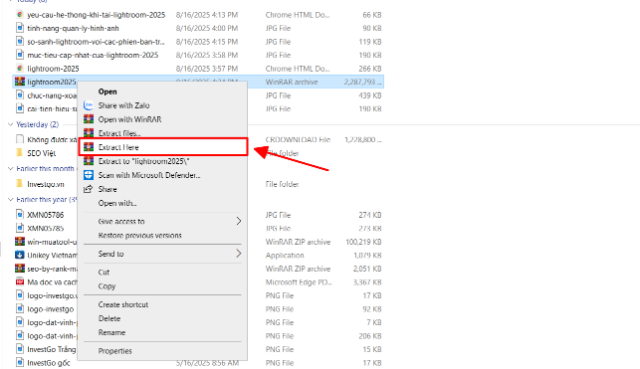640x369 pixels.
Task: Collapse the Yesterday (2) group
Action: point(11,124)
